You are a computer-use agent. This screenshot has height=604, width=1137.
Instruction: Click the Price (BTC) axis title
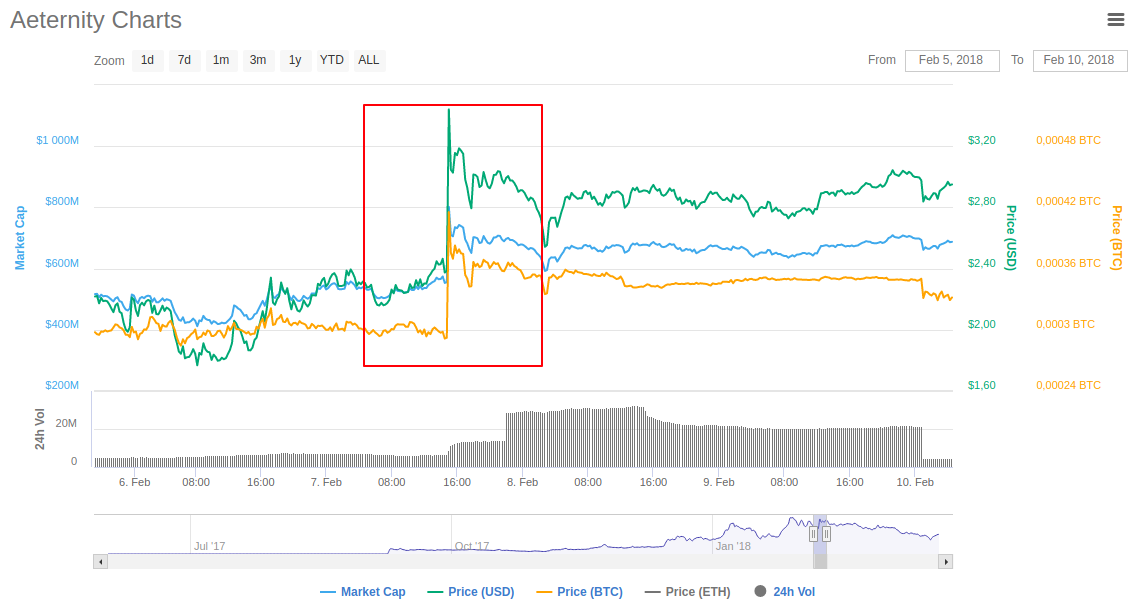pos(1117,238)
